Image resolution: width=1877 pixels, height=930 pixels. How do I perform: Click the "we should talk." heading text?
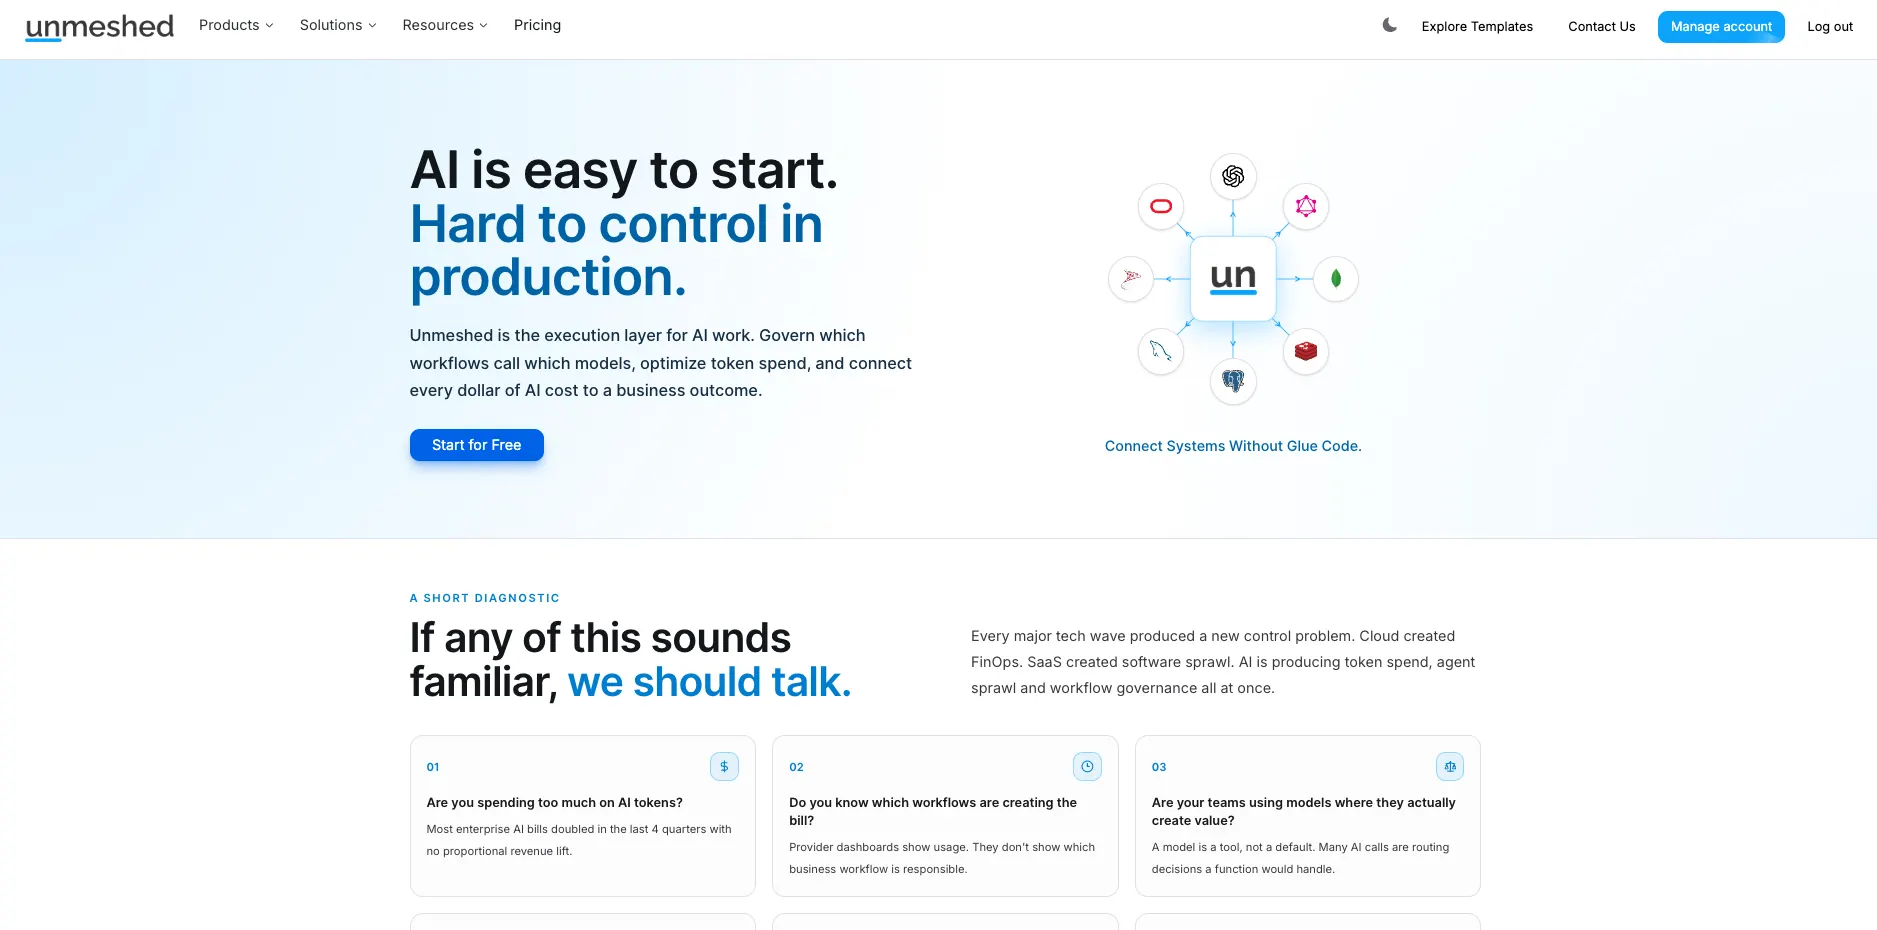710,682
